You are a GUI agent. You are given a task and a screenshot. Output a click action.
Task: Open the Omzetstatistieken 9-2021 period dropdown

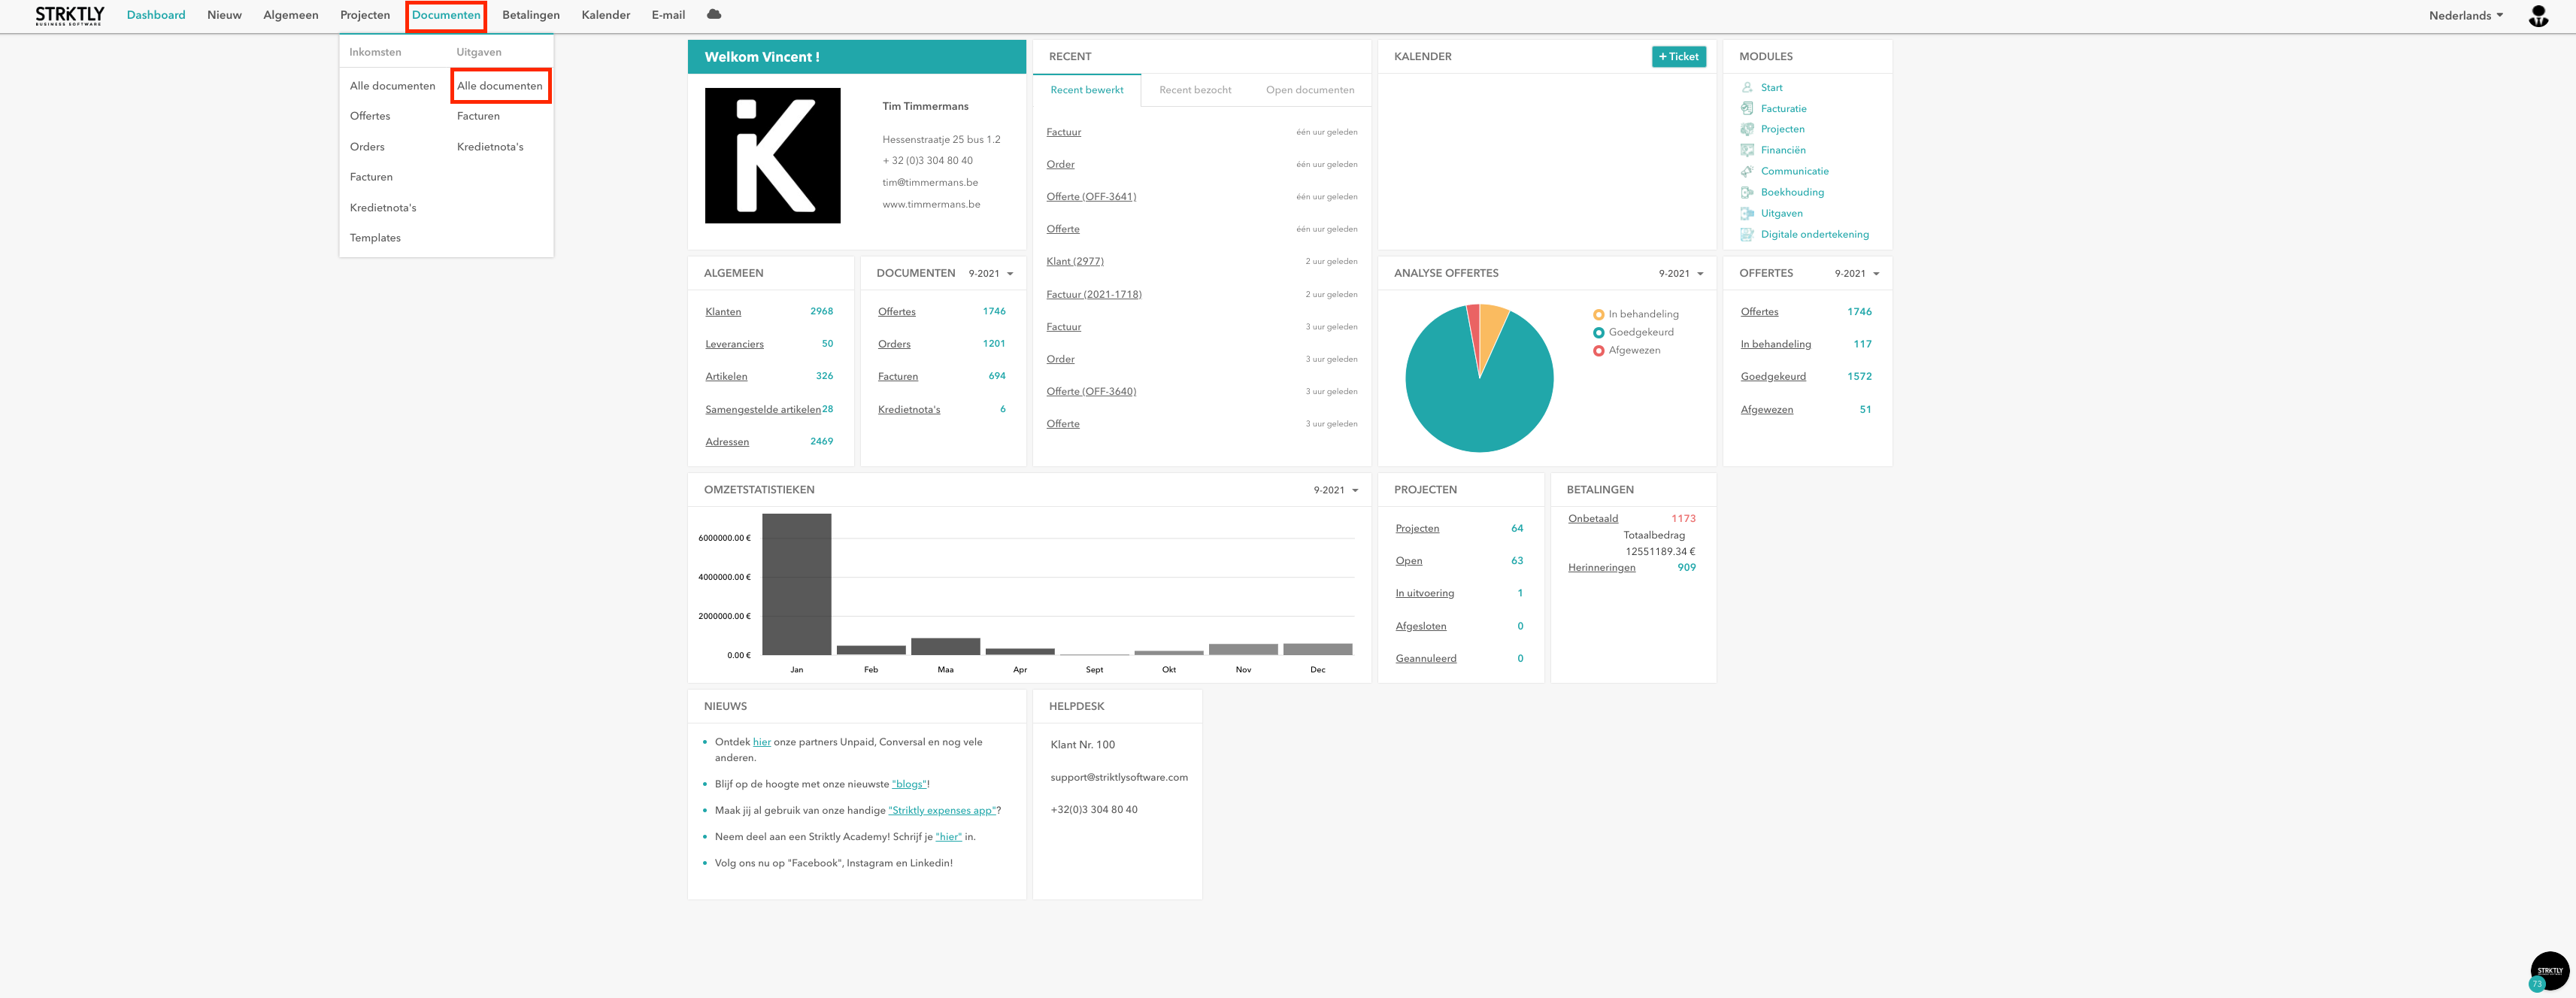click(1336, 490)
